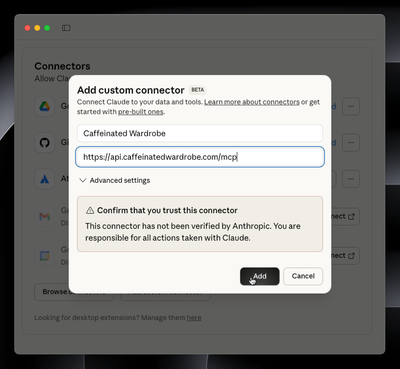The image size is (400, 369).
Task: Click the Confirm that you trust this connector heading
Action: point(167,210)
